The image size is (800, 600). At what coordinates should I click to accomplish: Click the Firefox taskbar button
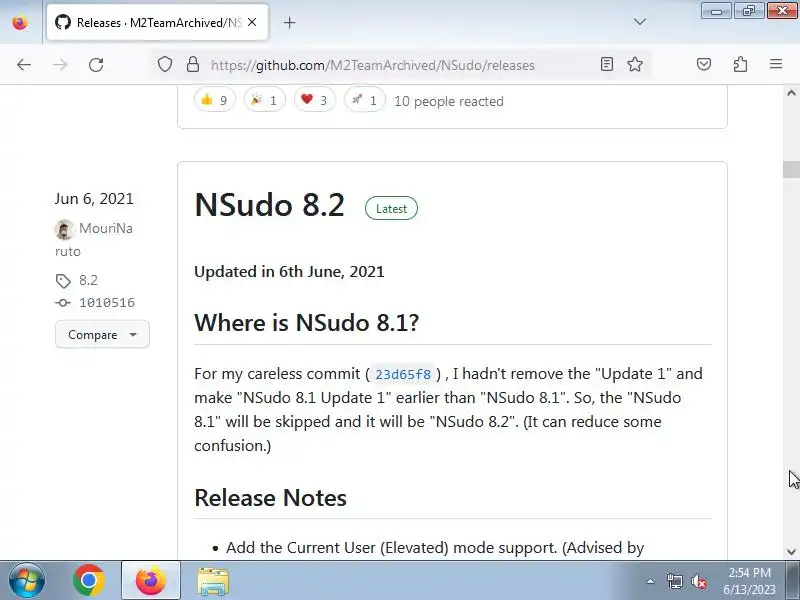[151, 580]
